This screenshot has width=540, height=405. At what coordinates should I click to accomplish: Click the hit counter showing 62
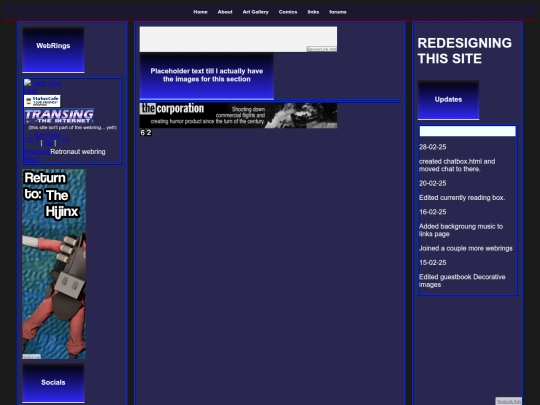pos(146,132)
